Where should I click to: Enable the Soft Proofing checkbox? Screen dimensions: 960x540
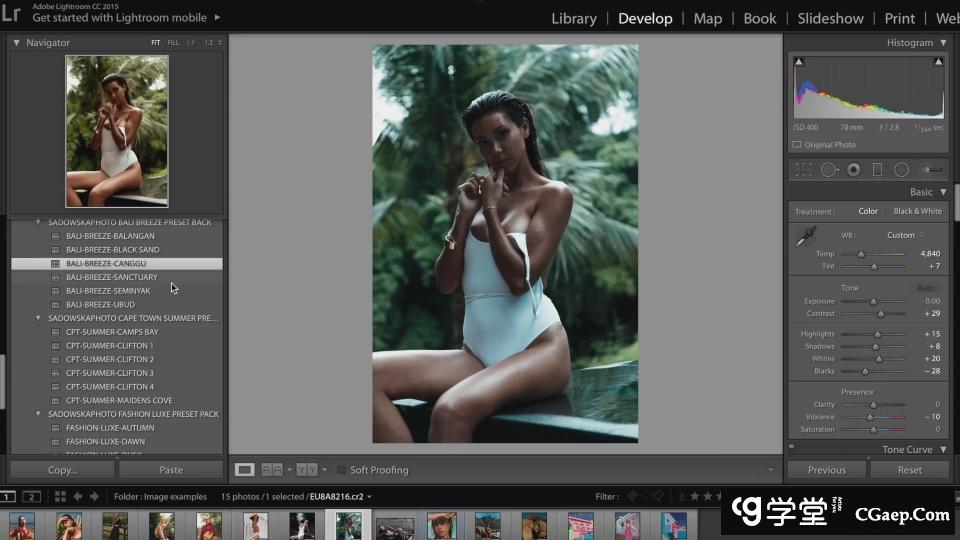point(341,470)
